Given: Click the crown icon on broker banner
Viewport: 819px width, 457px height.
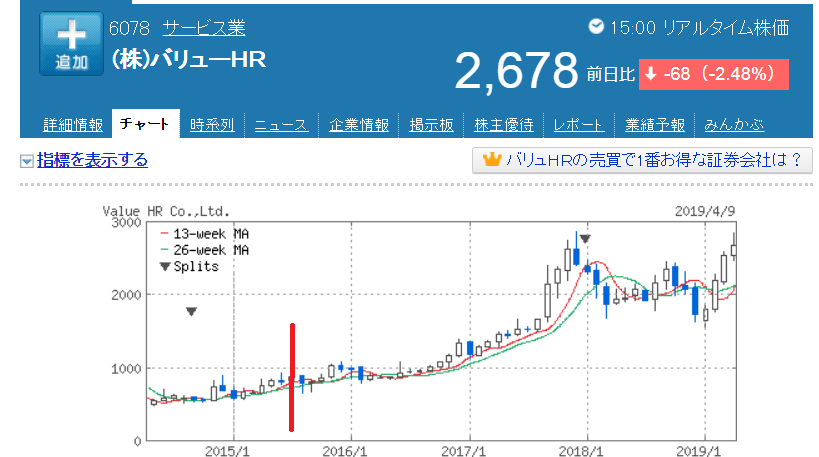Looking at the screenshot, I should point(492,159).
